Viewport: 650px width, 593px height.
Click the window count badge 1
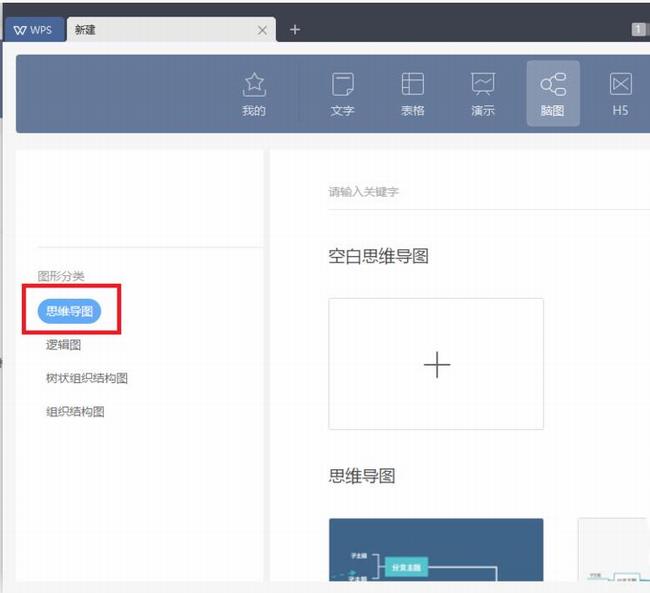tap(638, 29)
